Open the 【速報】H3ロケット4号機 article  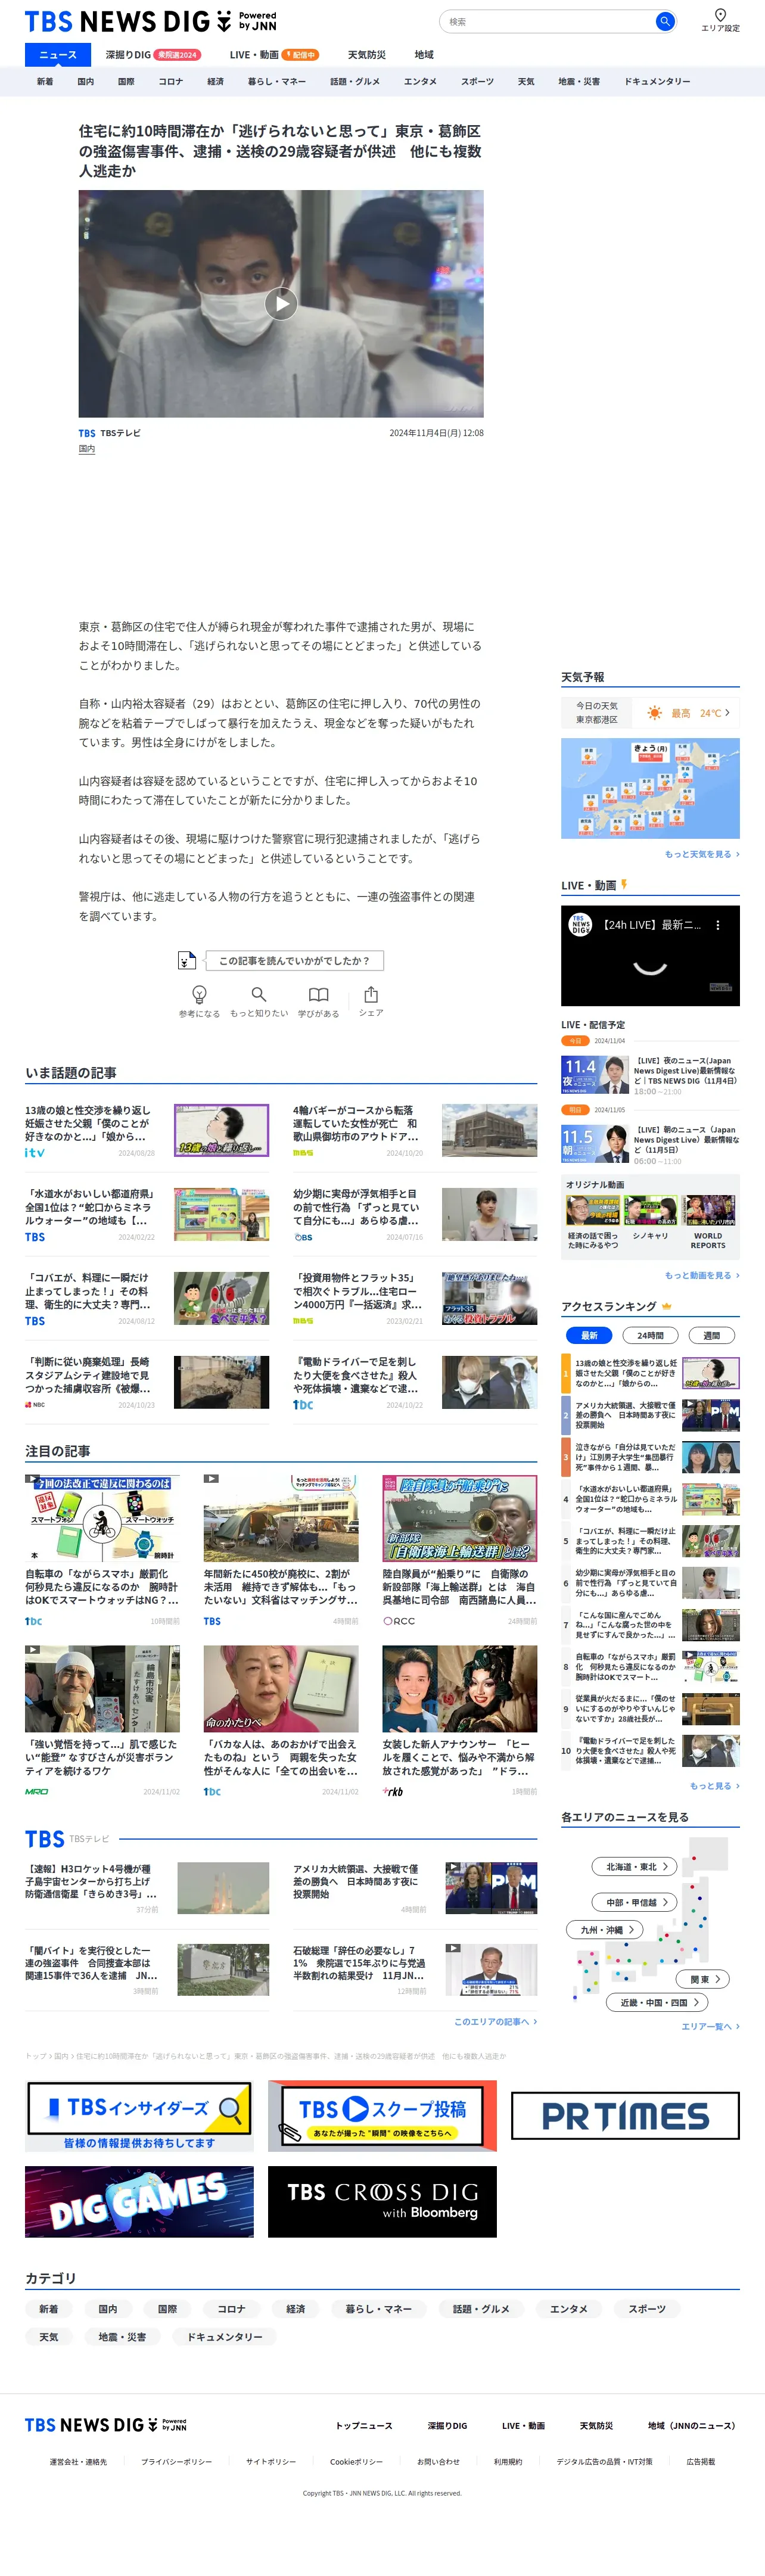tap(147, 1887)
